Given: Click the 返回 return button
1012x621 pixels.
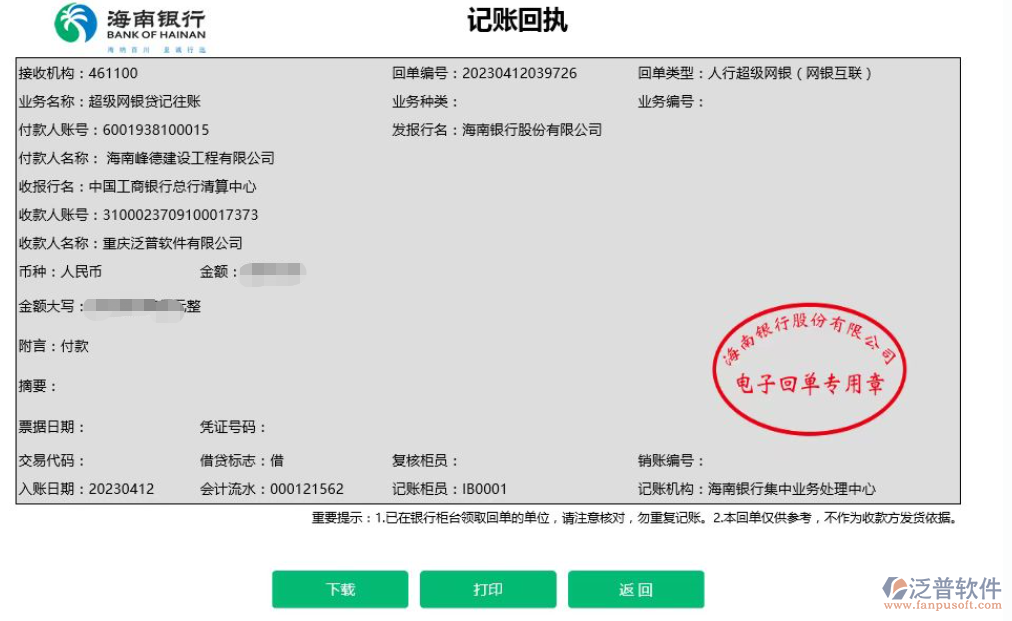Looking at the screenshot, I should point(637,589).
